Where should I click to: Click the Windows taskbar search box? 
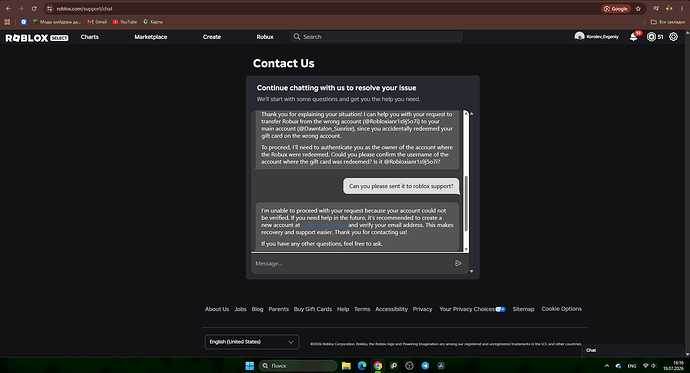coord(298,366)
